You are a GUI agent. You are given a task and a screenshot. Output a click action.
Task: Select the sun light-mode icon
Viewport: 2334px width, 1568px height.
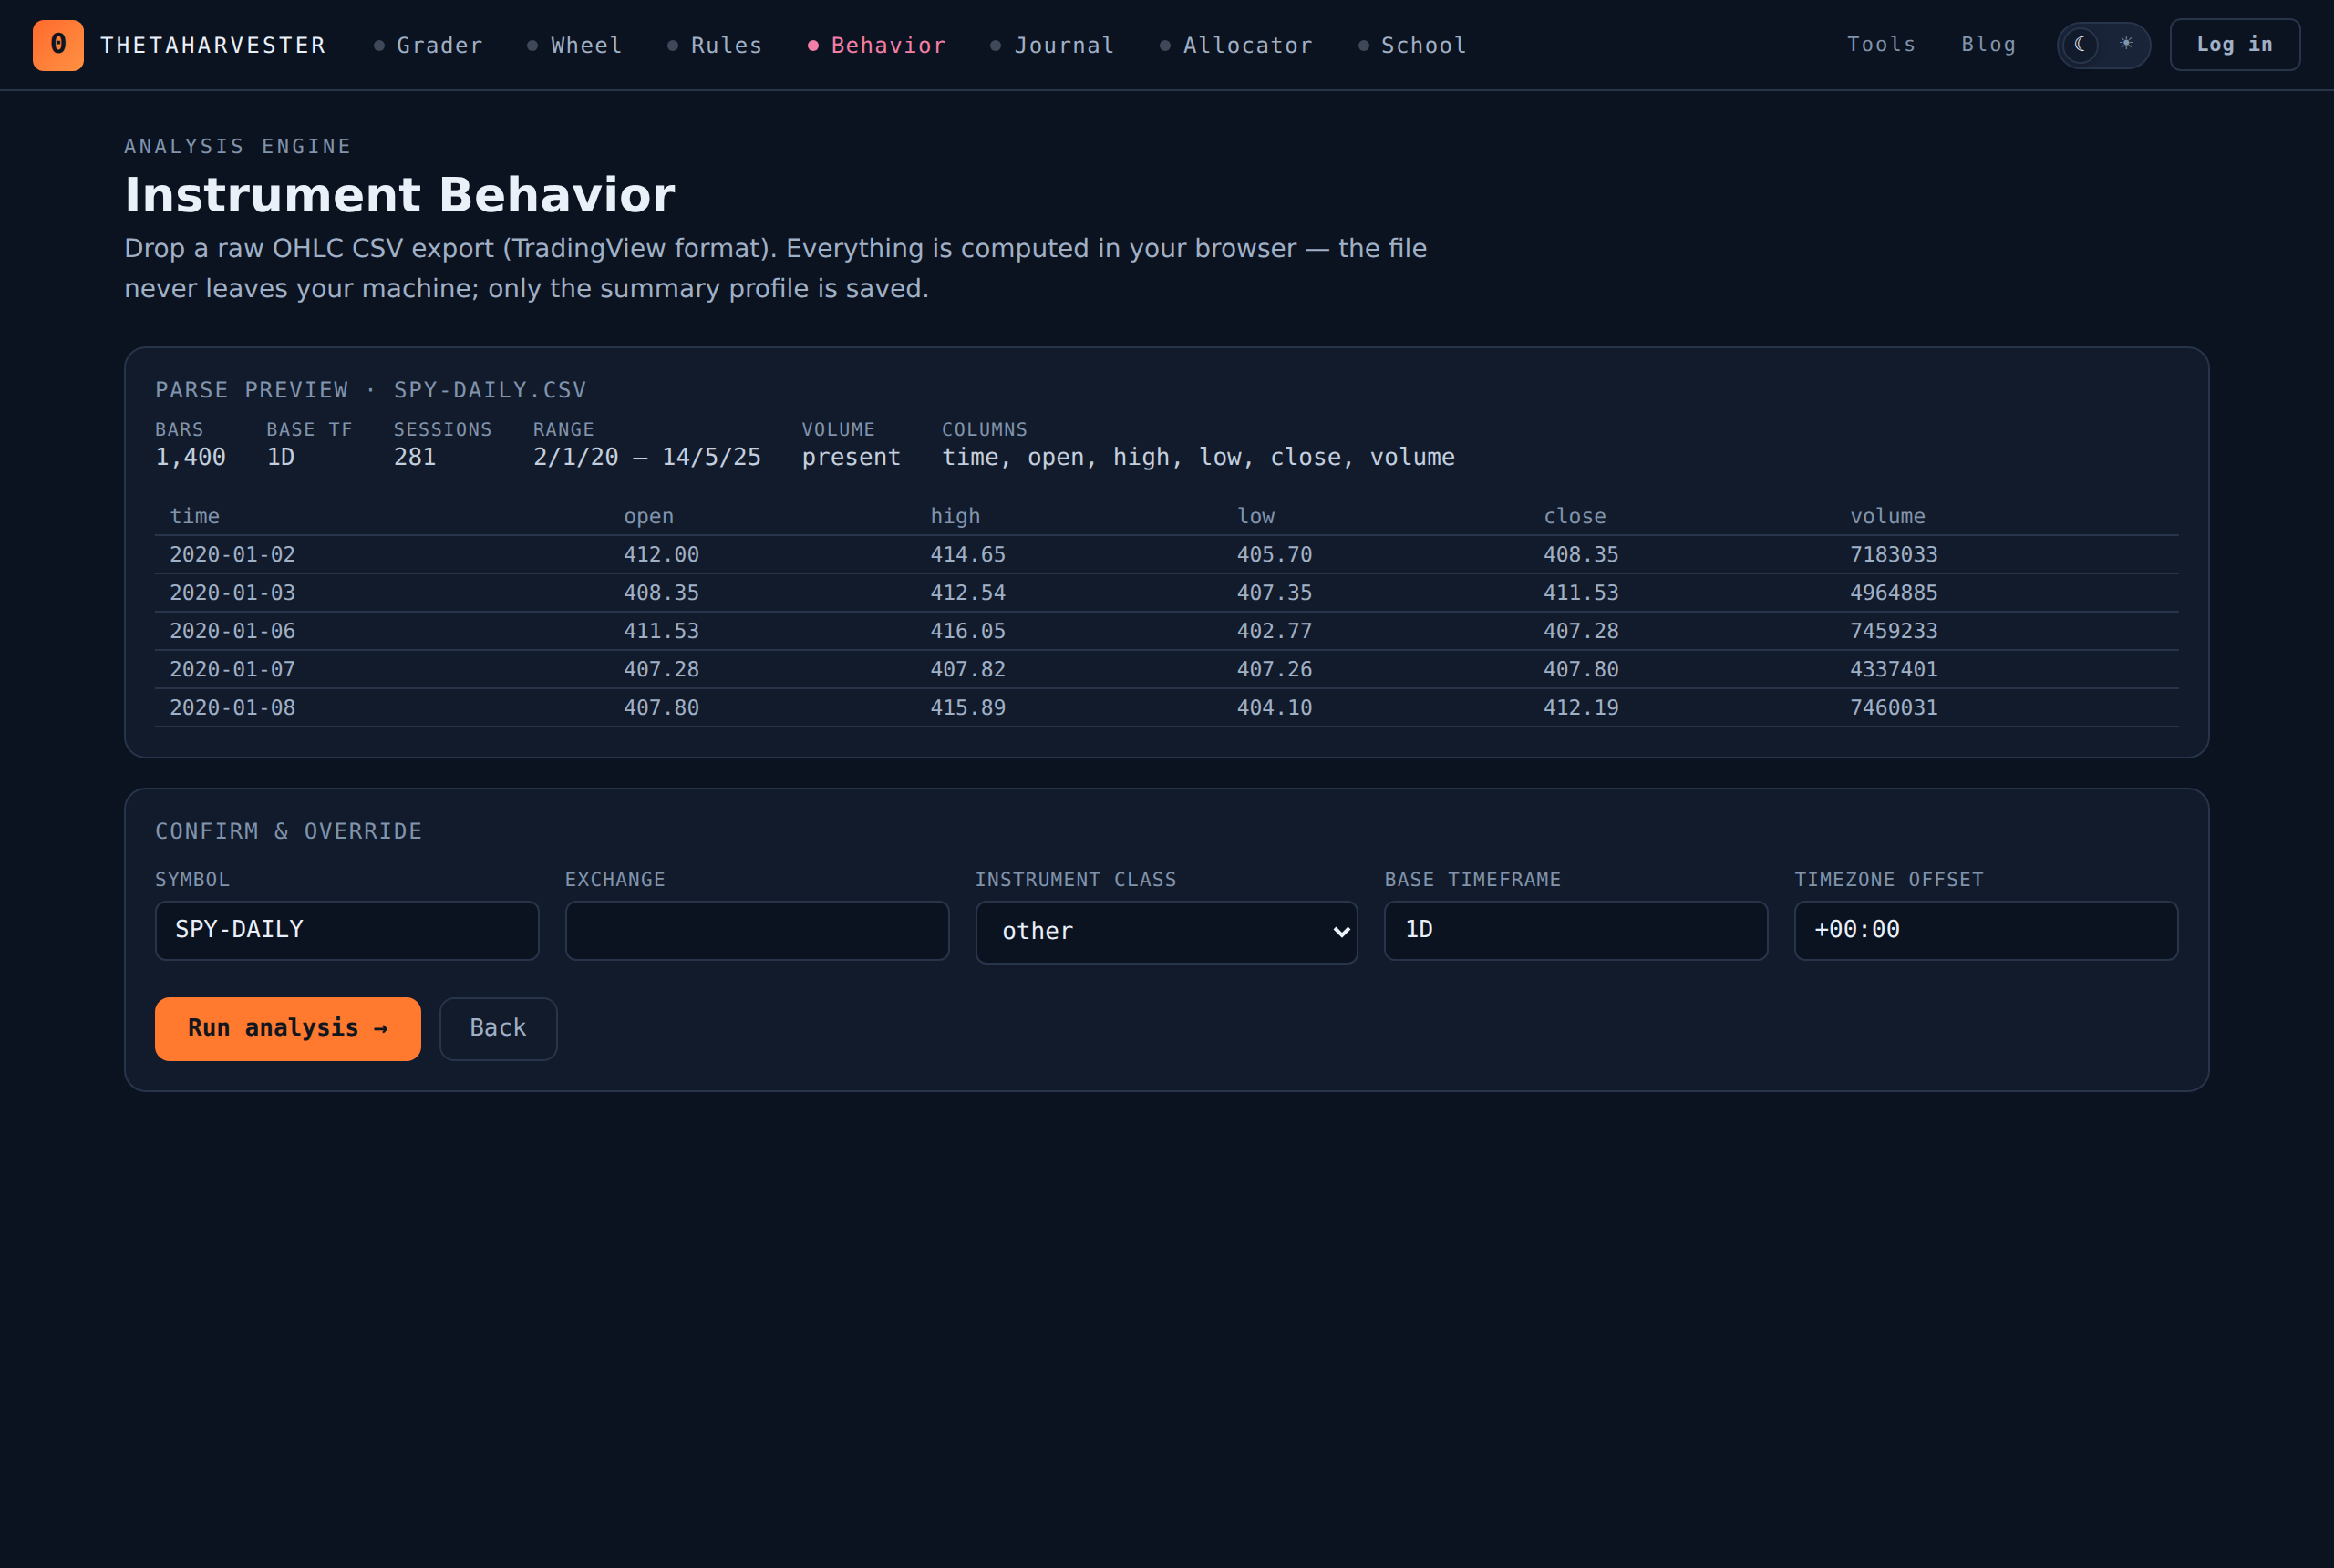pos(2126,44)
